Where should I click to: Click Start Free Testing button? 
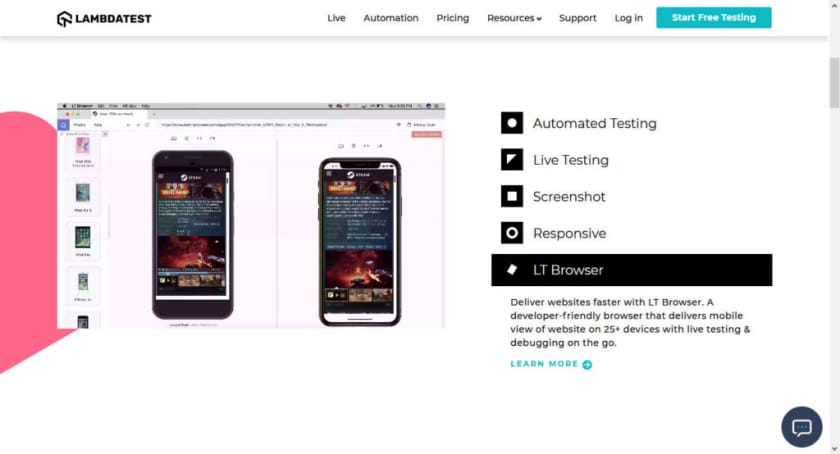pyautogui.click(x=714, y=18)
